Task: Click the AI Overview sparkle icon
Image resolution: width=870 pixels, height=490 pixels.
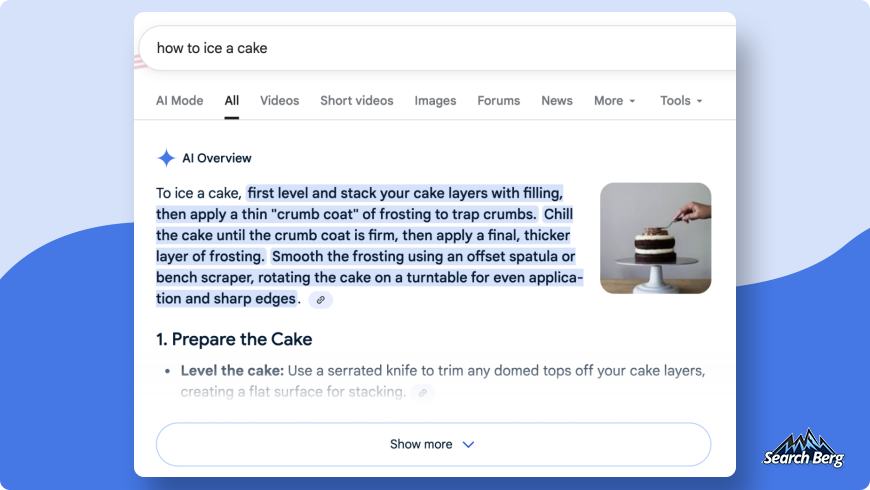Action: [166, 158]
